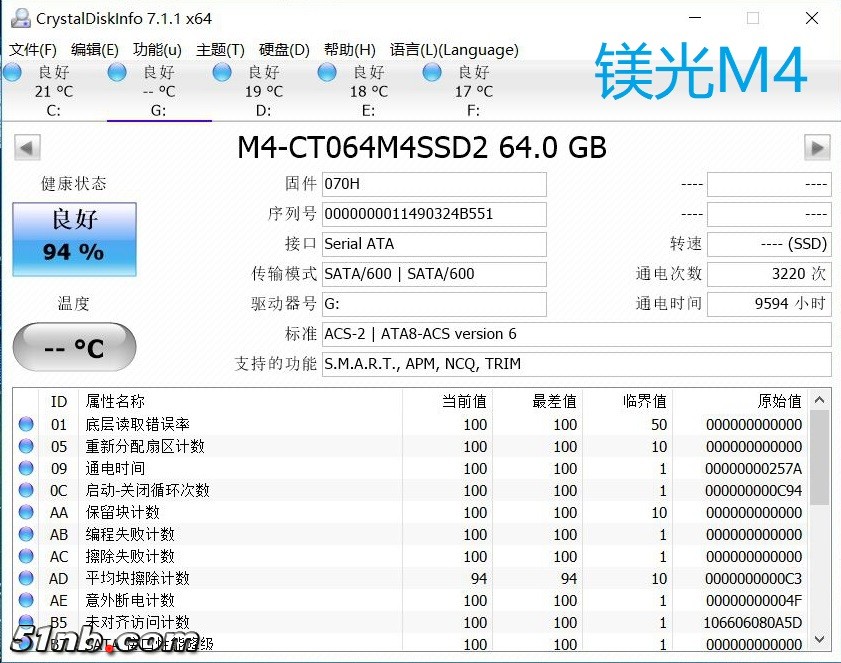Click the S.M.A.R.T., APM, NCQ, TRIM field
Screen dimensions: 841x663
pyautogui.click(x=577, y=364)
